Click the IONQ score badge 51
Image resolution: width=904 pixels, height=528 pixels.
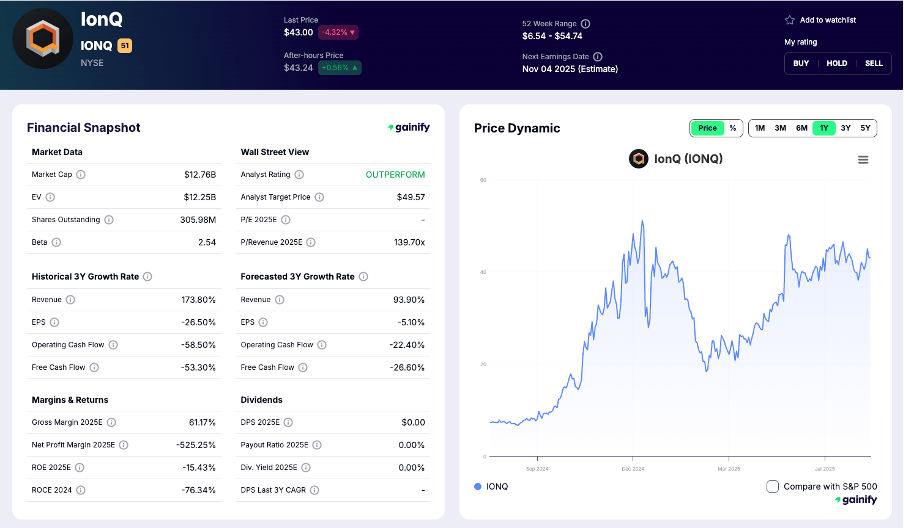[125, 46]
